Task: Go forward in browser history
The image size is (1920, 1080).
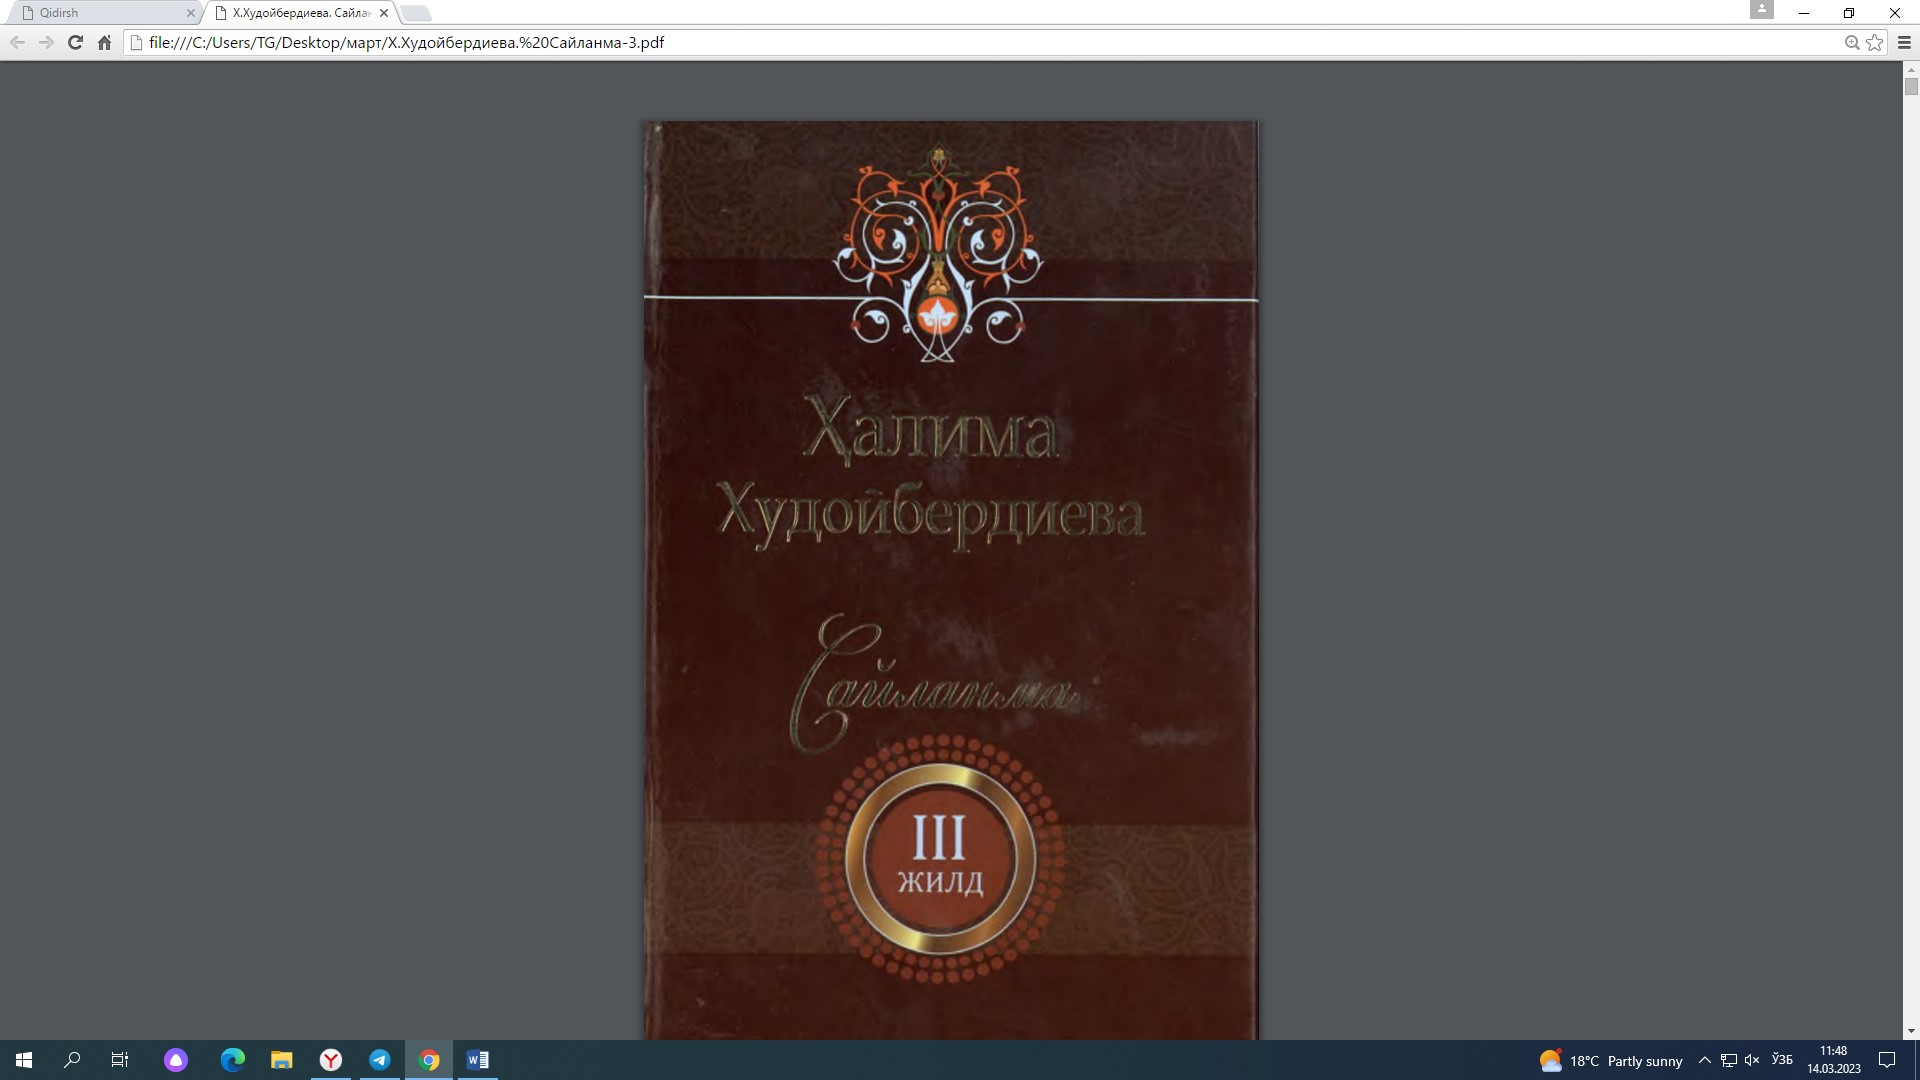Action: [46, 43]
